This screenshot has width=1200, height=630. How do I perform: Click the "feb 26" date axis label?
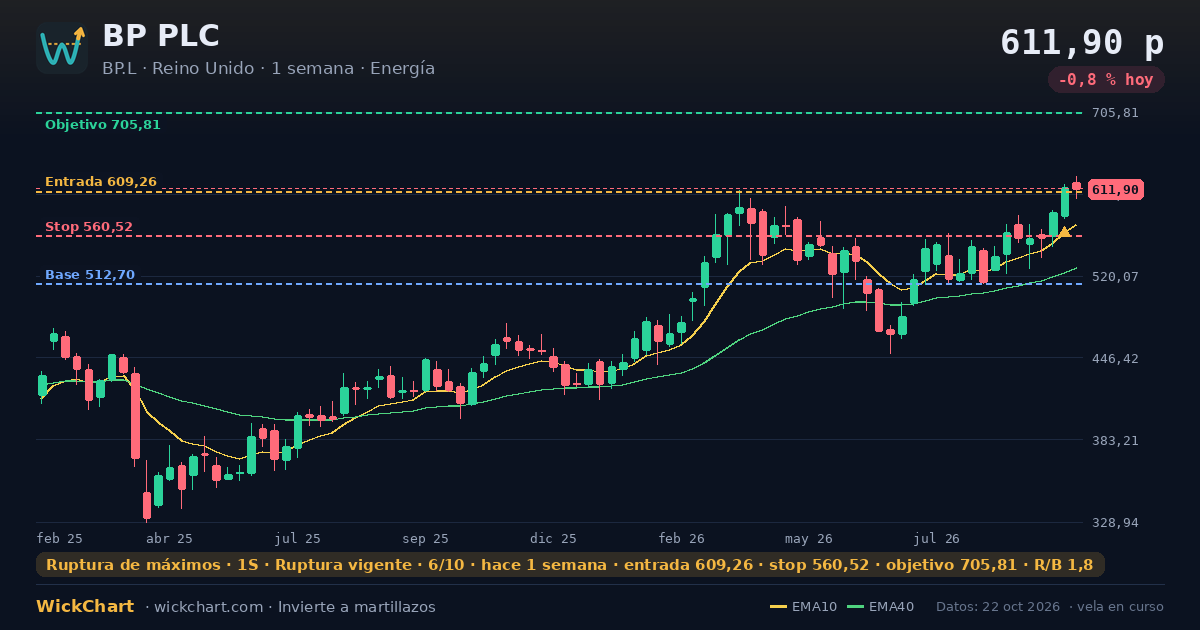(x=682, y=538)
